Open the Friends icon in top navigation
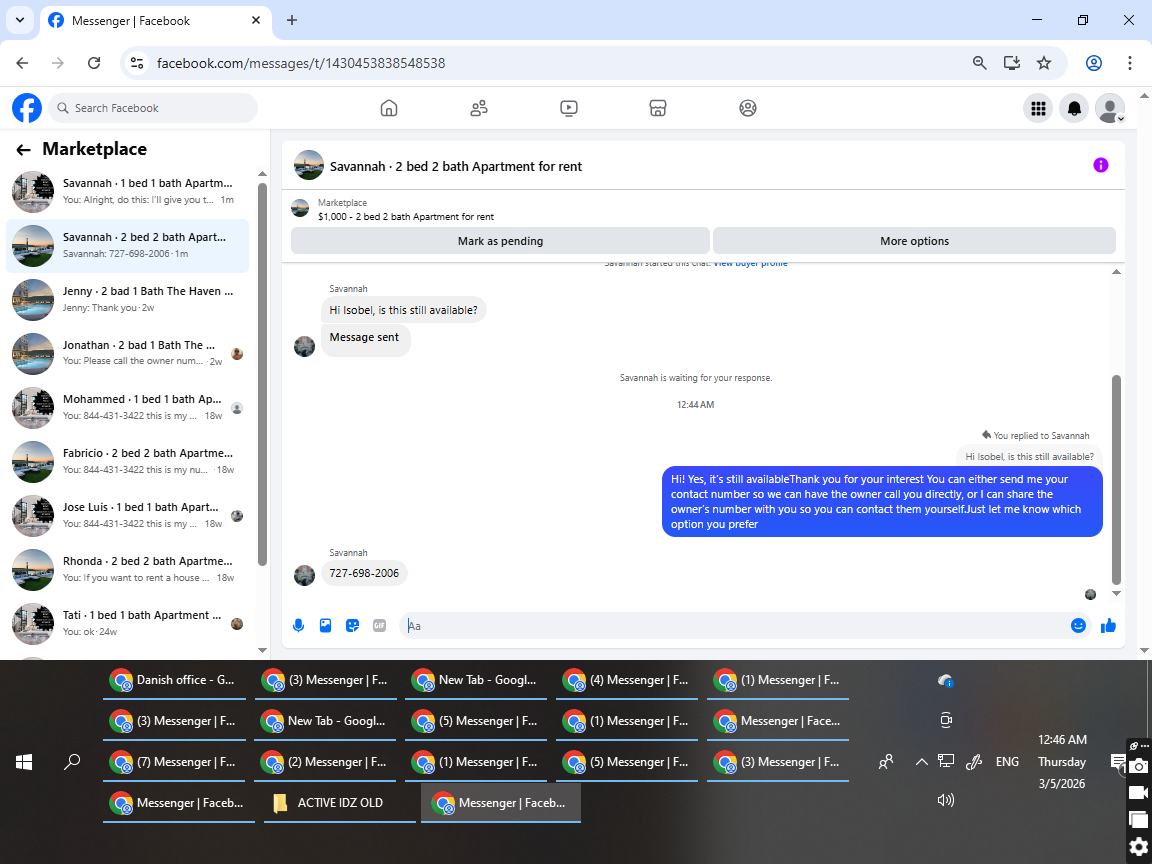Viewport: 1152px width, 864px height. 478,108
